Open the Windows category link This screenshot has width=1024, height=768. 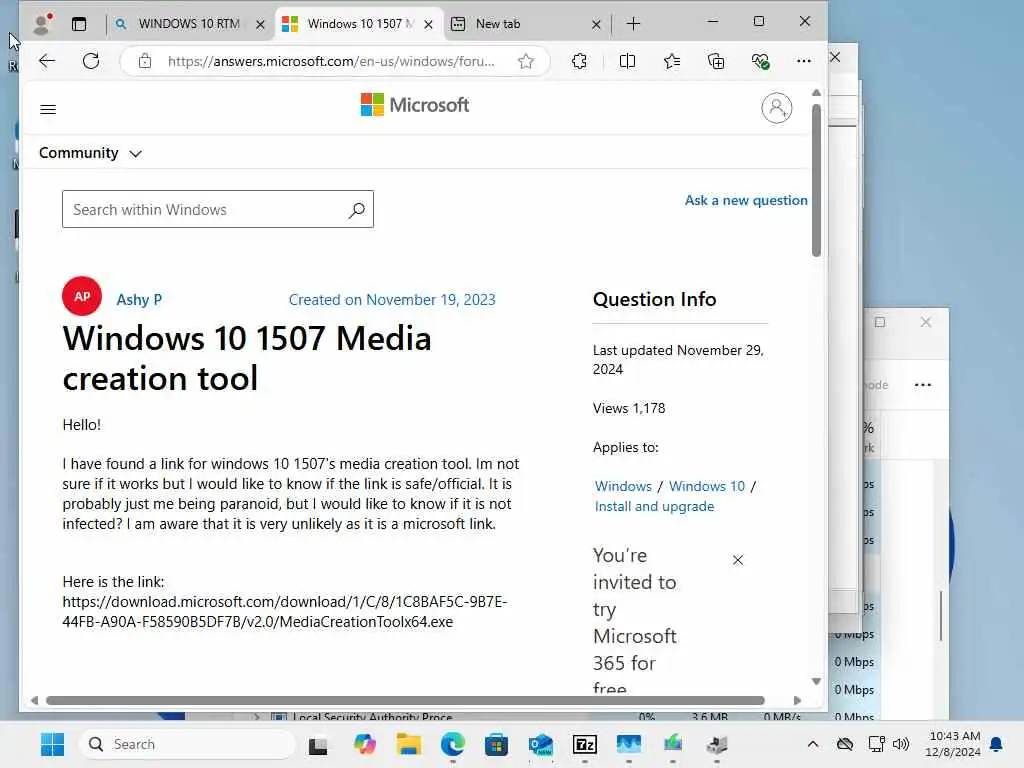point(623,487)
